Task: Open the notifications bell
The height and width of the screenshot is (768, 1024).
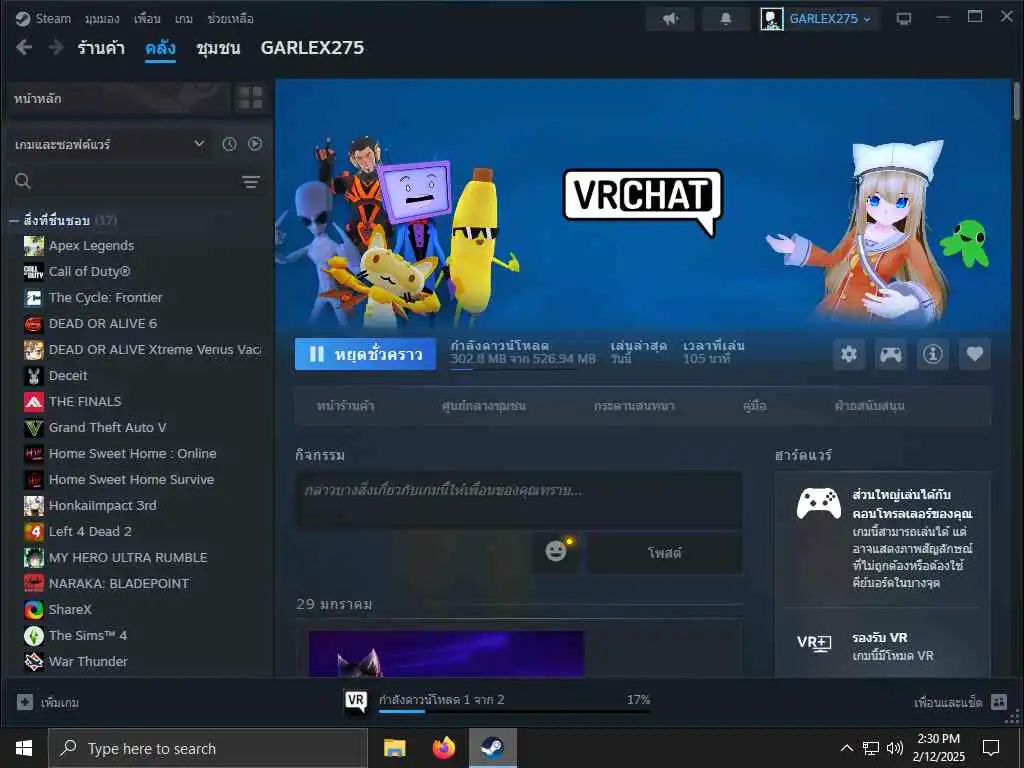Action: [x=726, y=19]
